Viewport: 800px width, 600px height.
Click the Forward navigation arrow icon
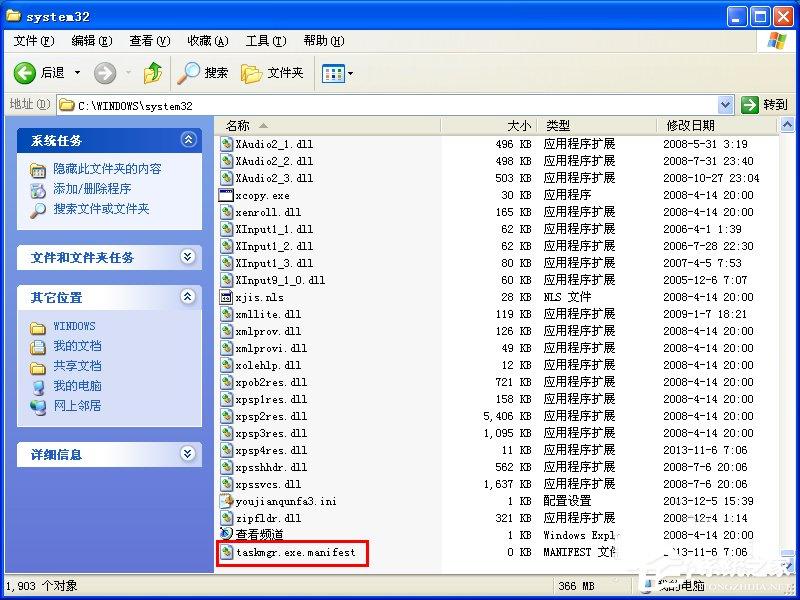(105, 71)
